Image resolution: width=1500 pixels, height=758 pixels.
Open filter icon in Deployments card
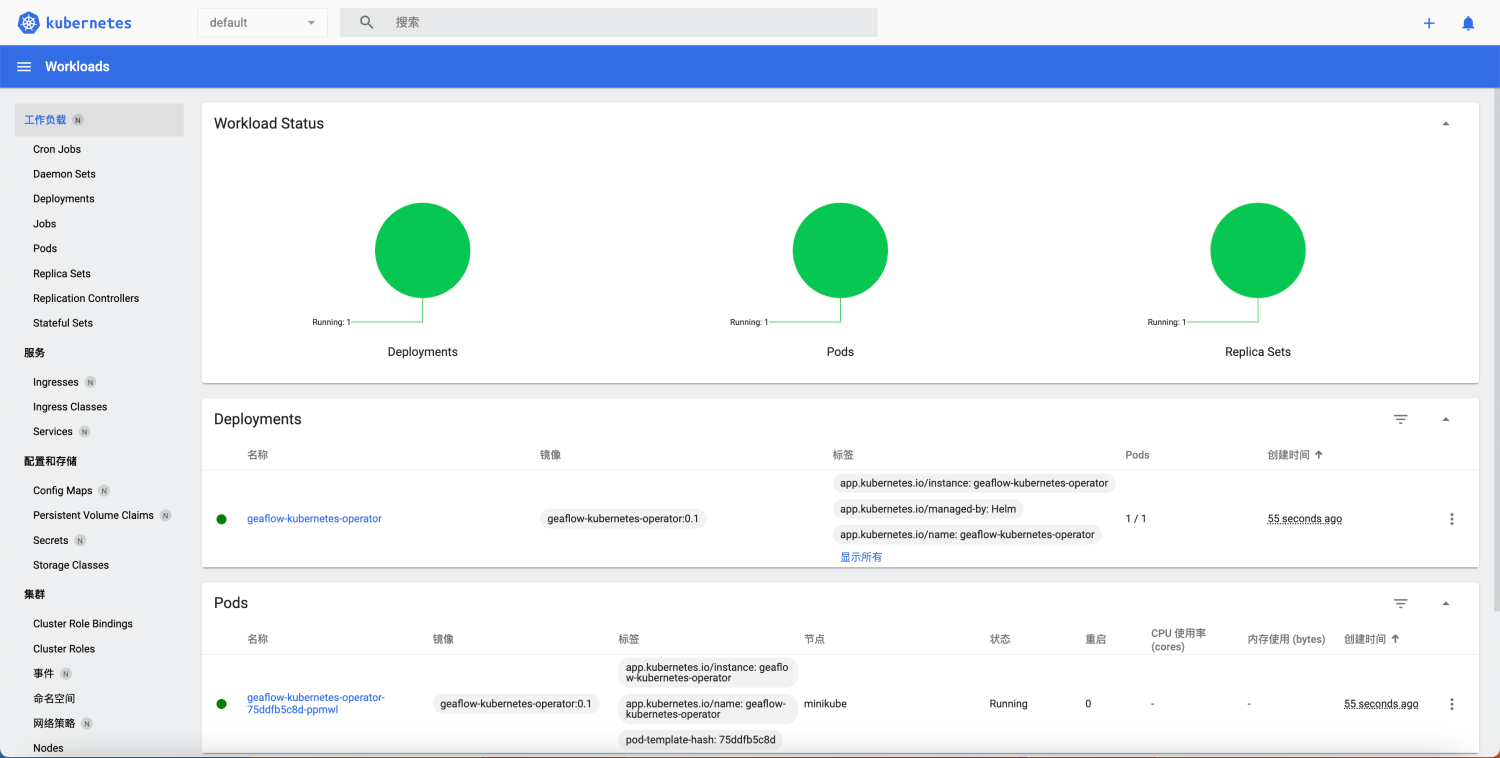[1401, 419]
